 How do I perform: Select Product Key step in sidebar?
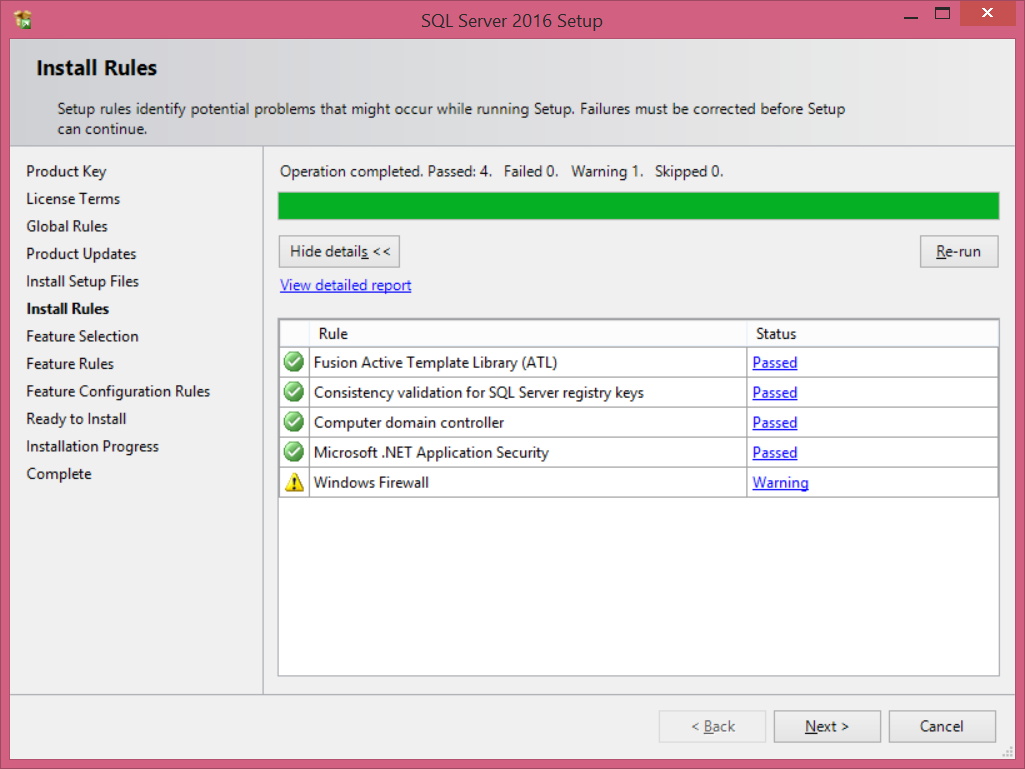click(66, 171)
